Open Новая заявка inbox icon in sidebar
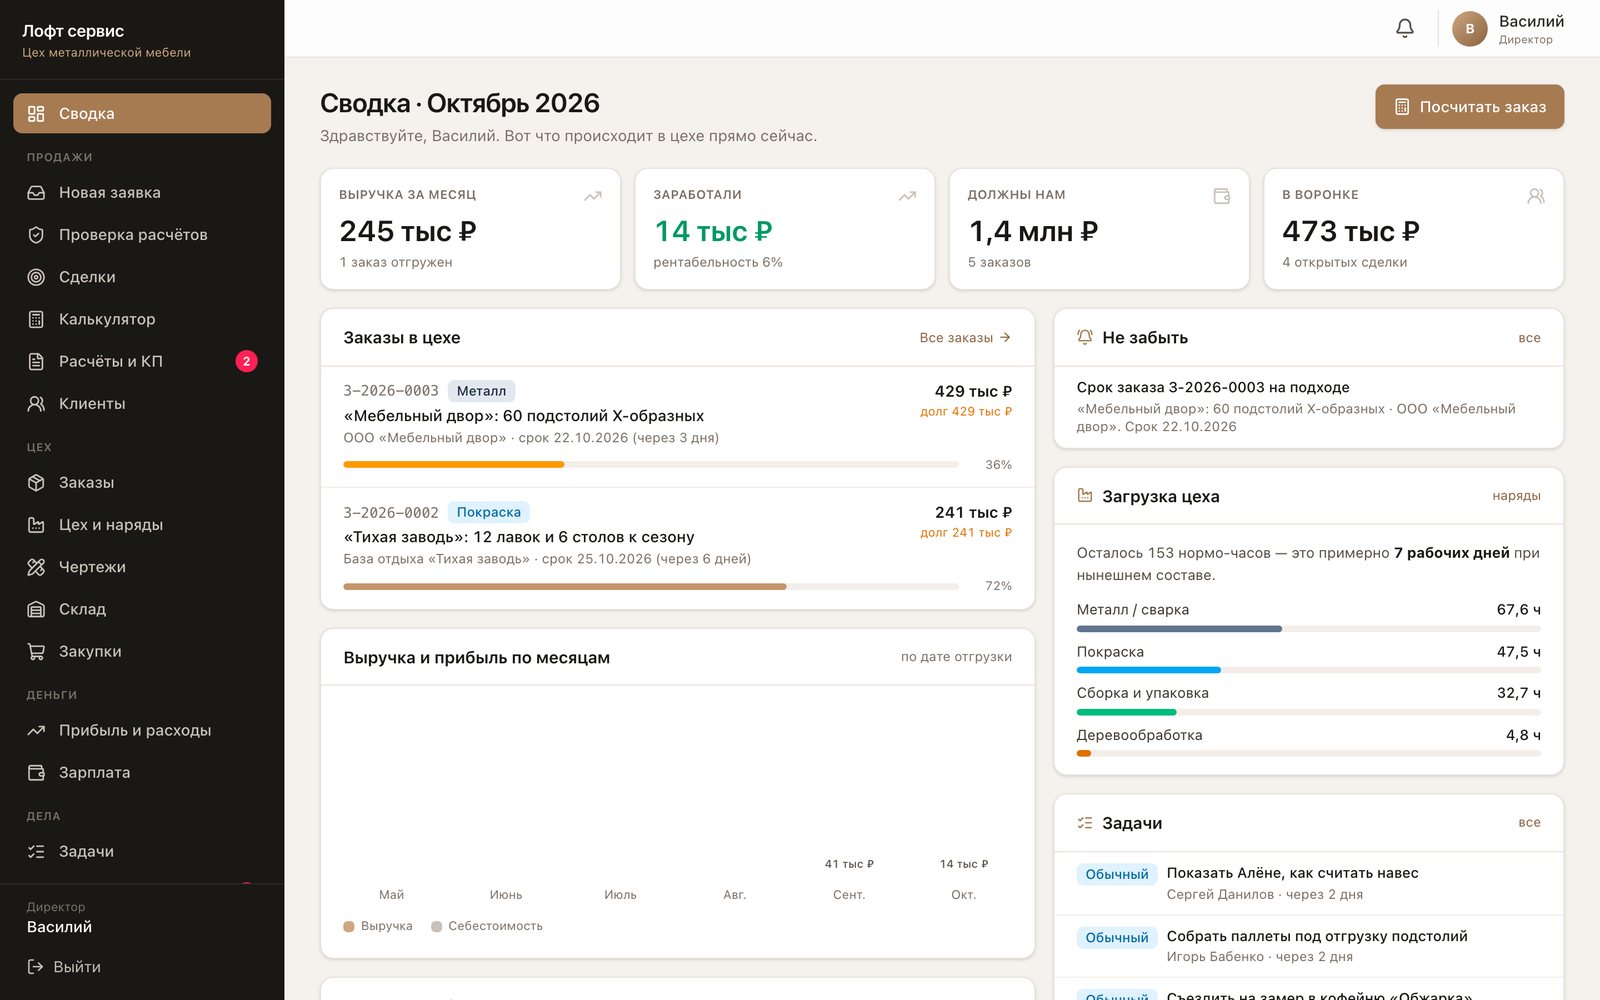 coord(36,193)
